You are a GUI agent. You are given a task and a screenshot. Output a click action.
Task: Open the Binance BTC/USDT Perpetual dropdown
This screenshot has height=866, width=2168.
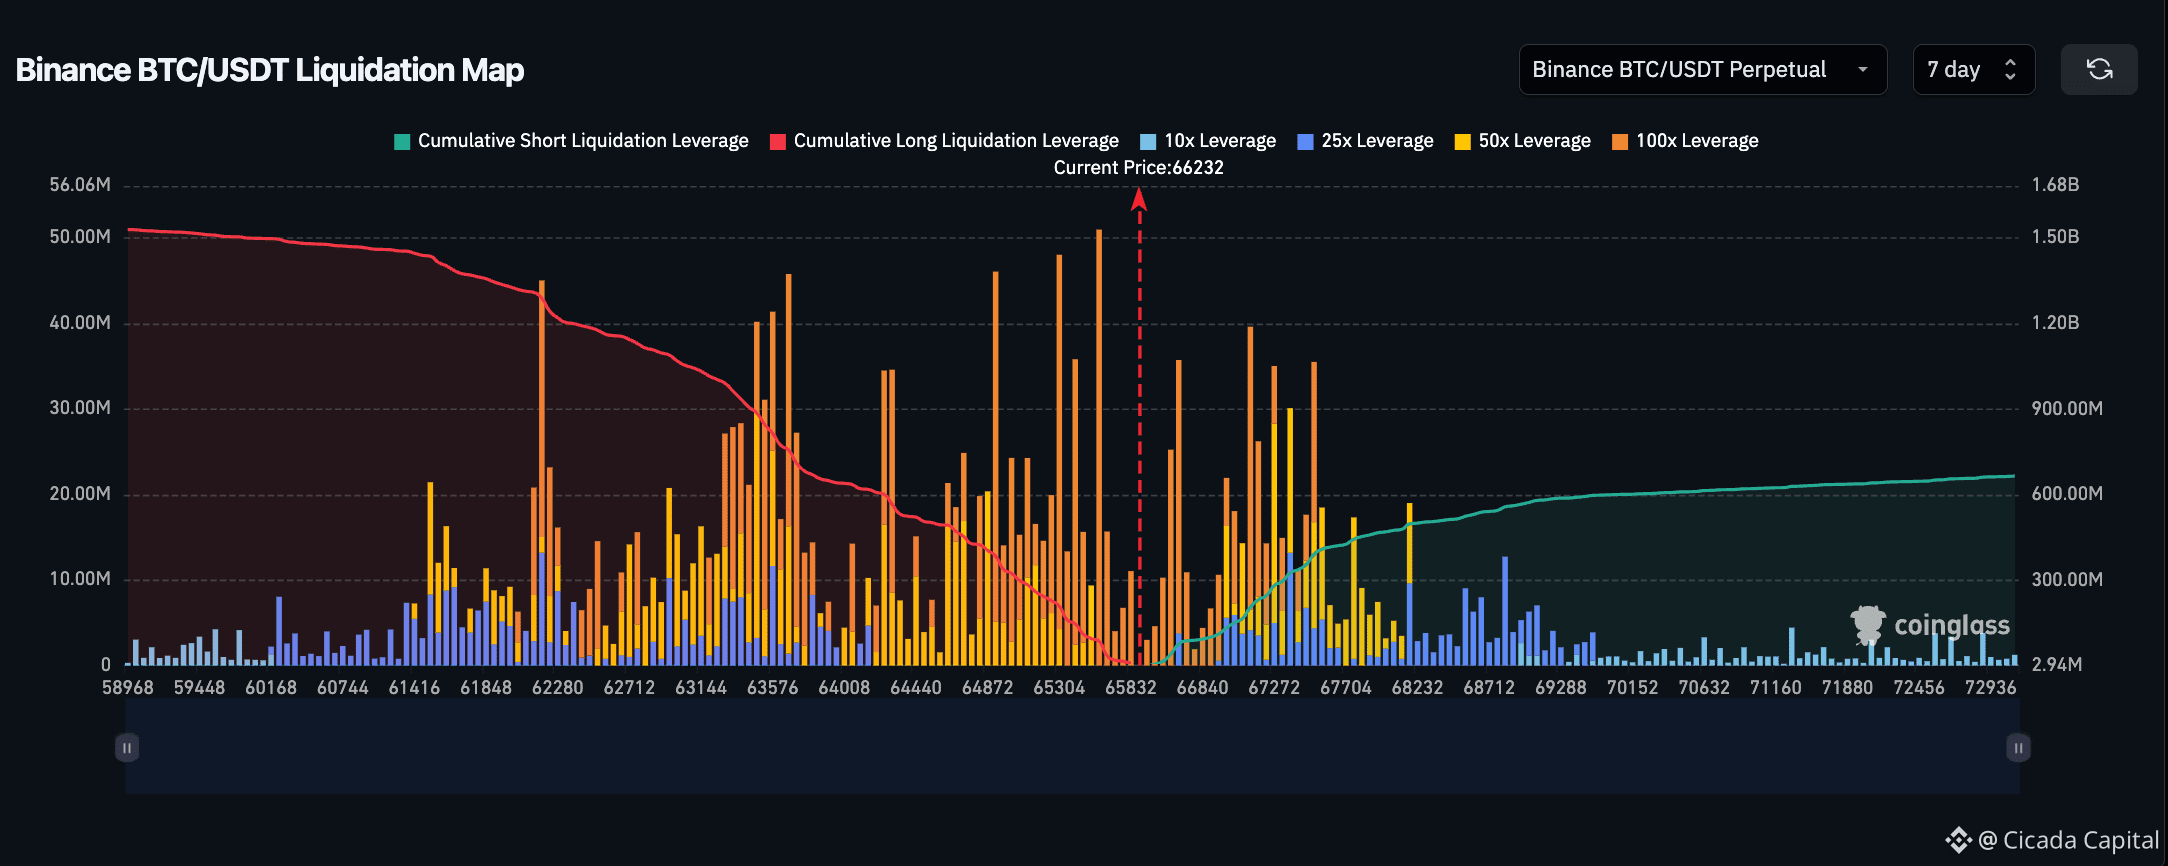(x=1702, y=69)
